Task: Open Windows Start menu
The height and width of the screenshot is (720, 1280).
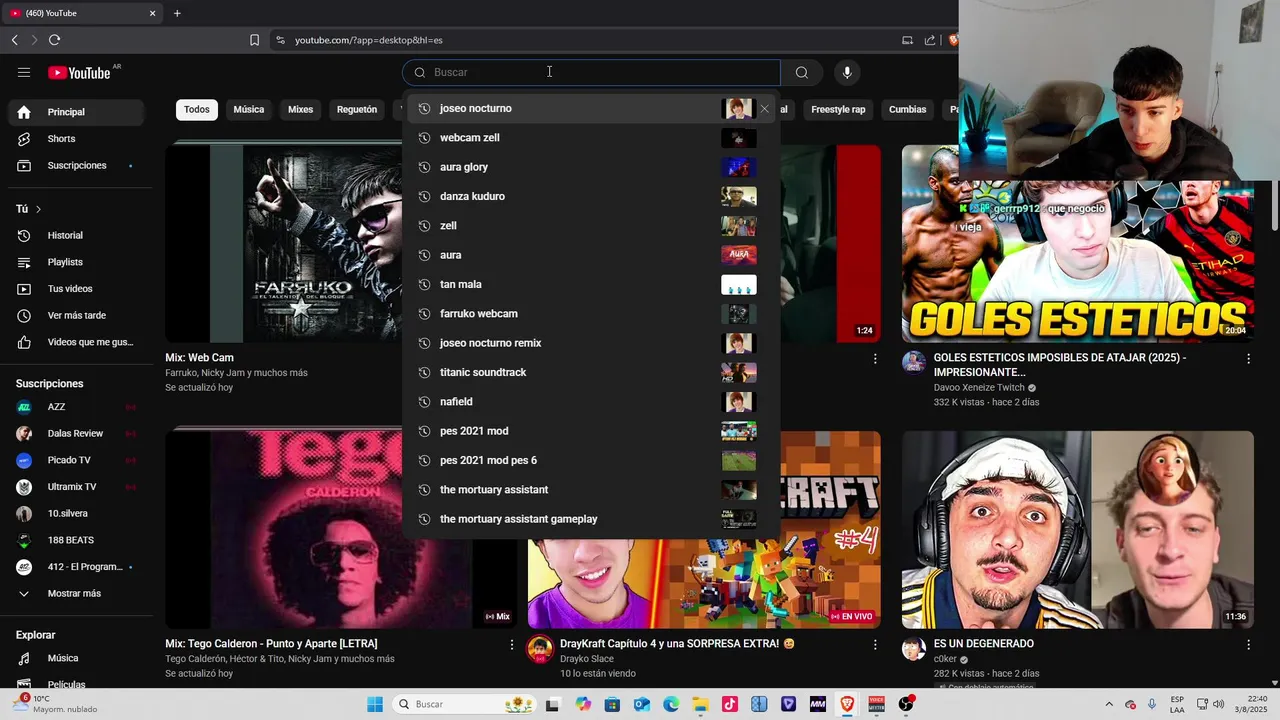Action: point(375,704)
